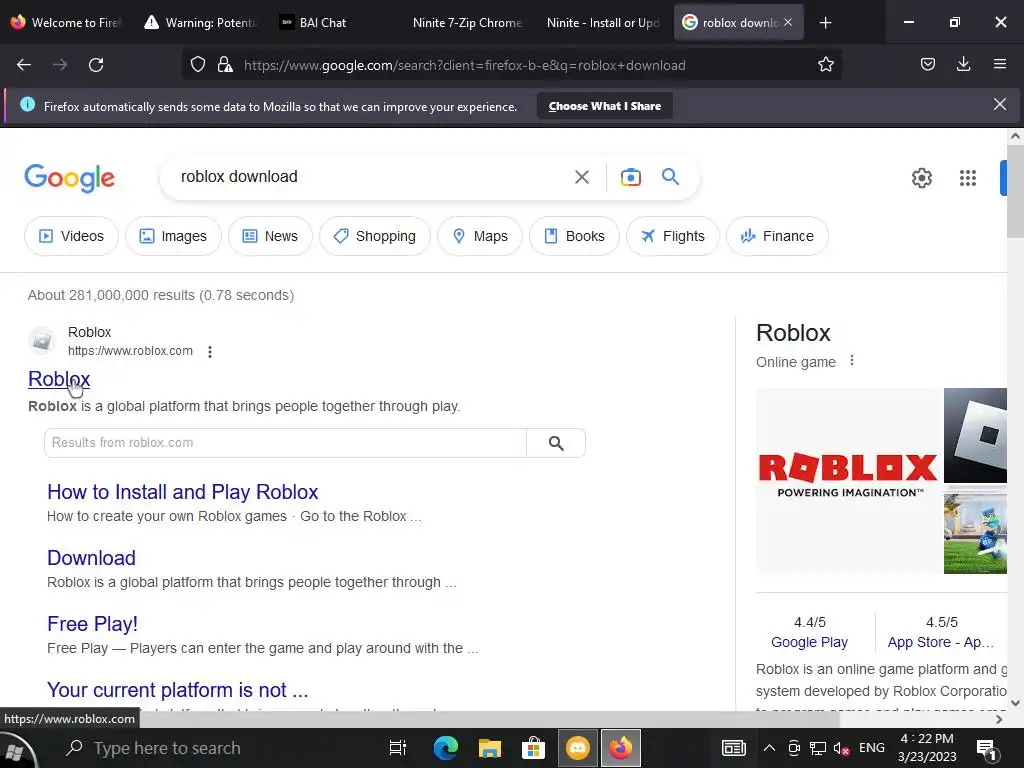Open the Windows Start menu
Viewport: 1024px width, 768px height.
[x=16, y=750]
